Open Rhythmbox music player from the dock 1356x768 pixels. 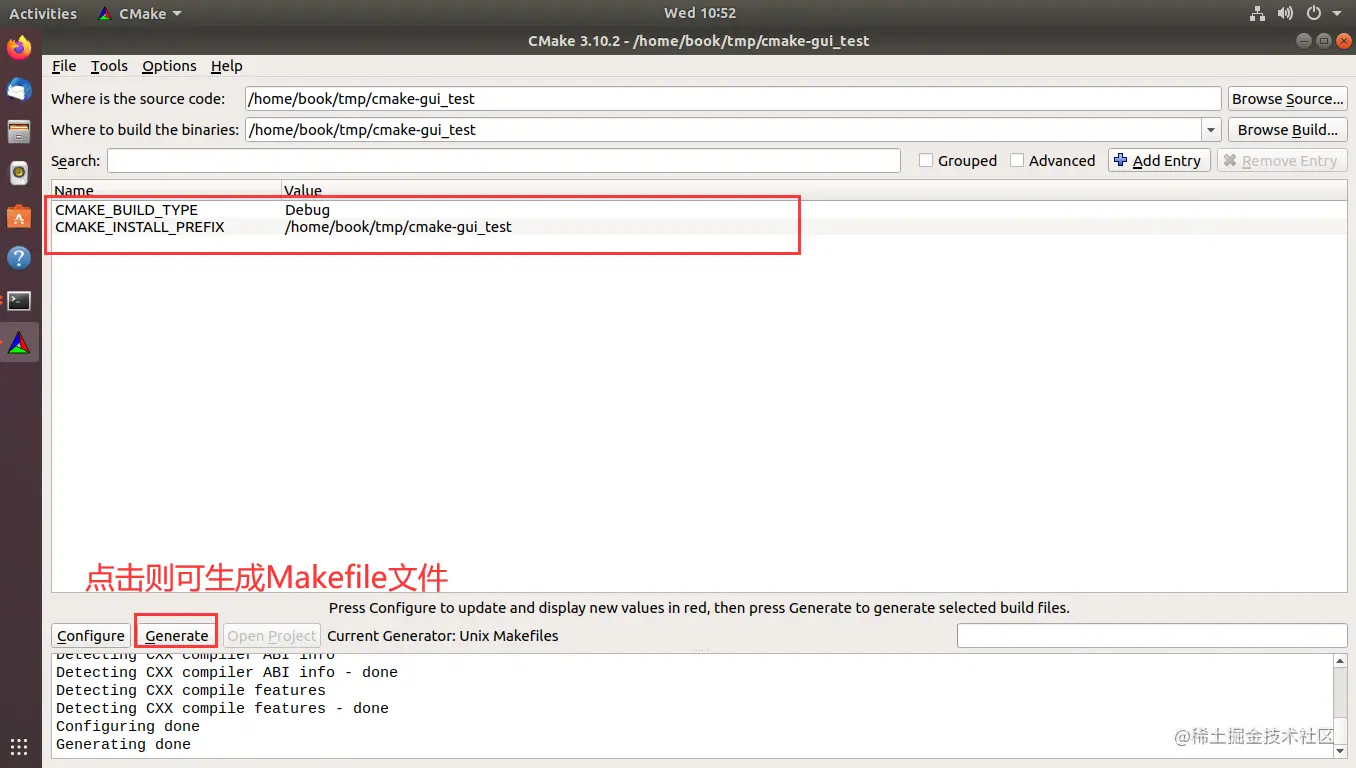coord(19,174)
